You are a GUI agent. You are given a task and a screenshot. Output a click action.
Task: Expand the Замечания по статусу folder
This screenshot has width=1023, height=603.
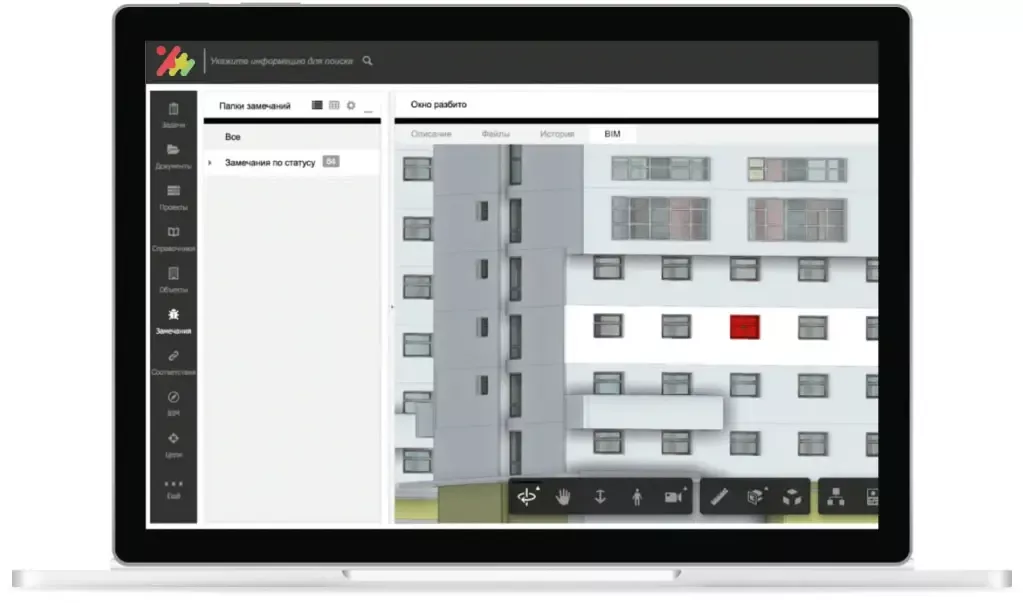[210, 162]
